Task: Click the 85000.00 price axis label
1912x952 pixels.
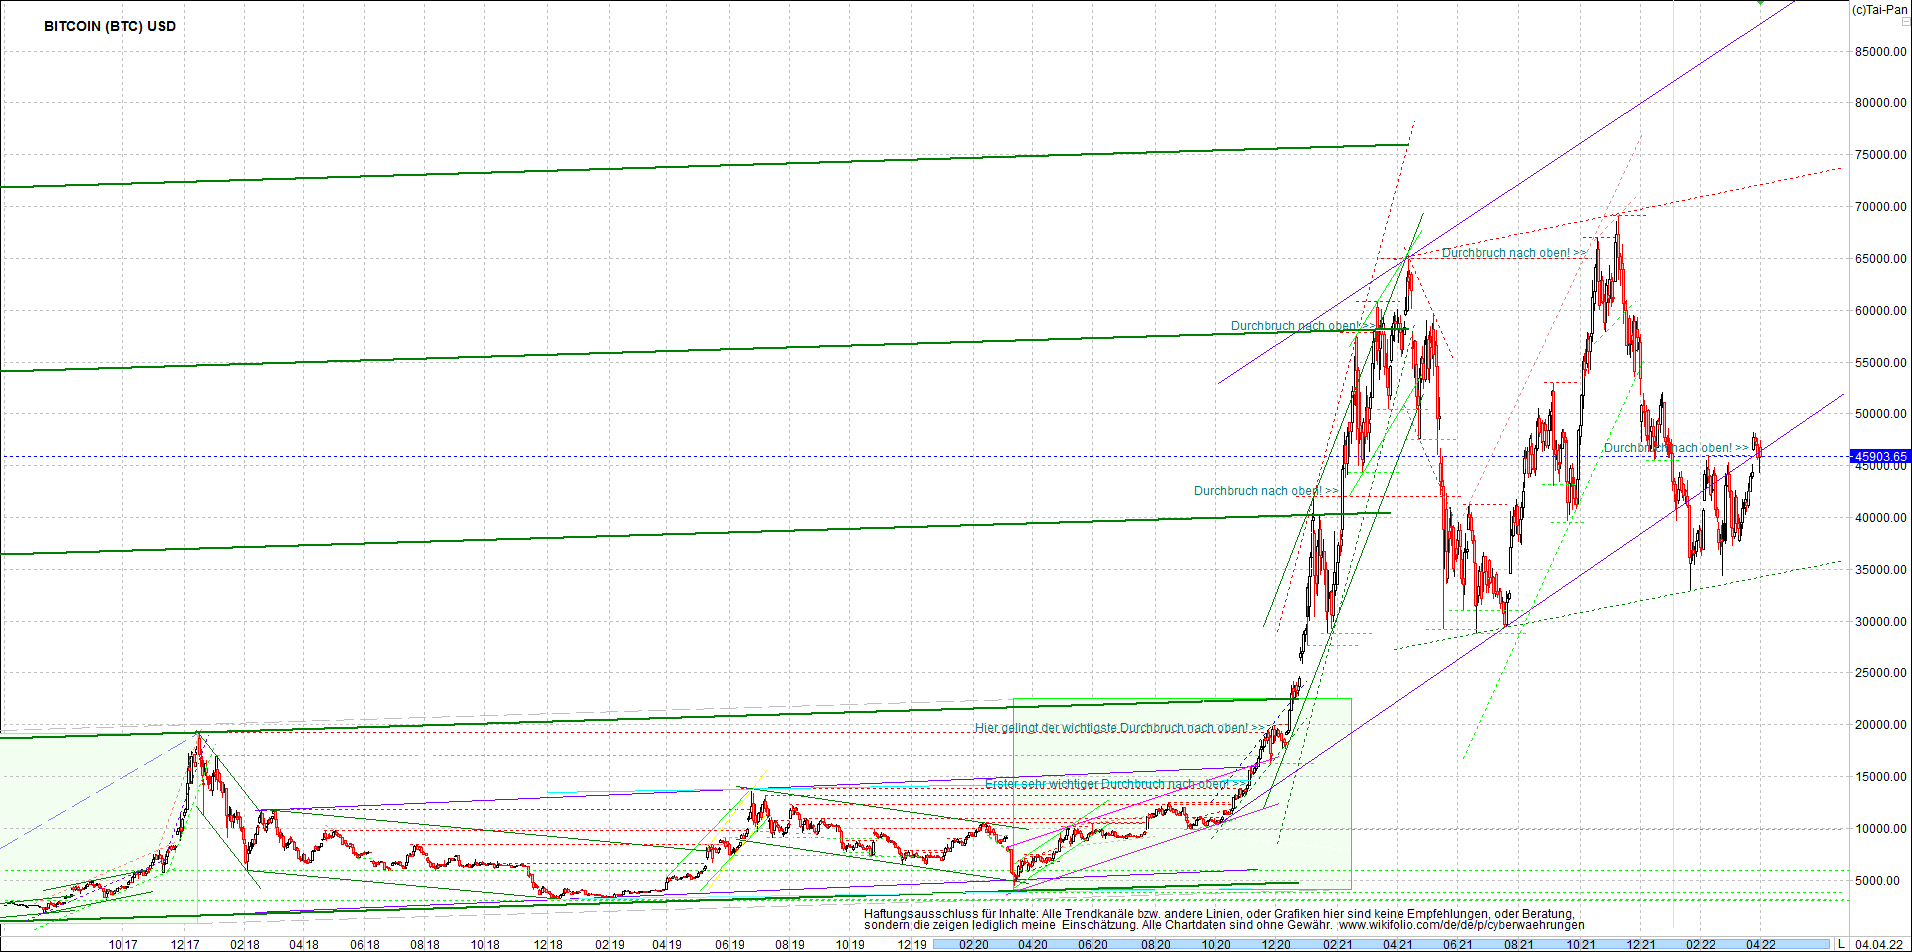Action: pyautogui.click(x=1881, y=51)
